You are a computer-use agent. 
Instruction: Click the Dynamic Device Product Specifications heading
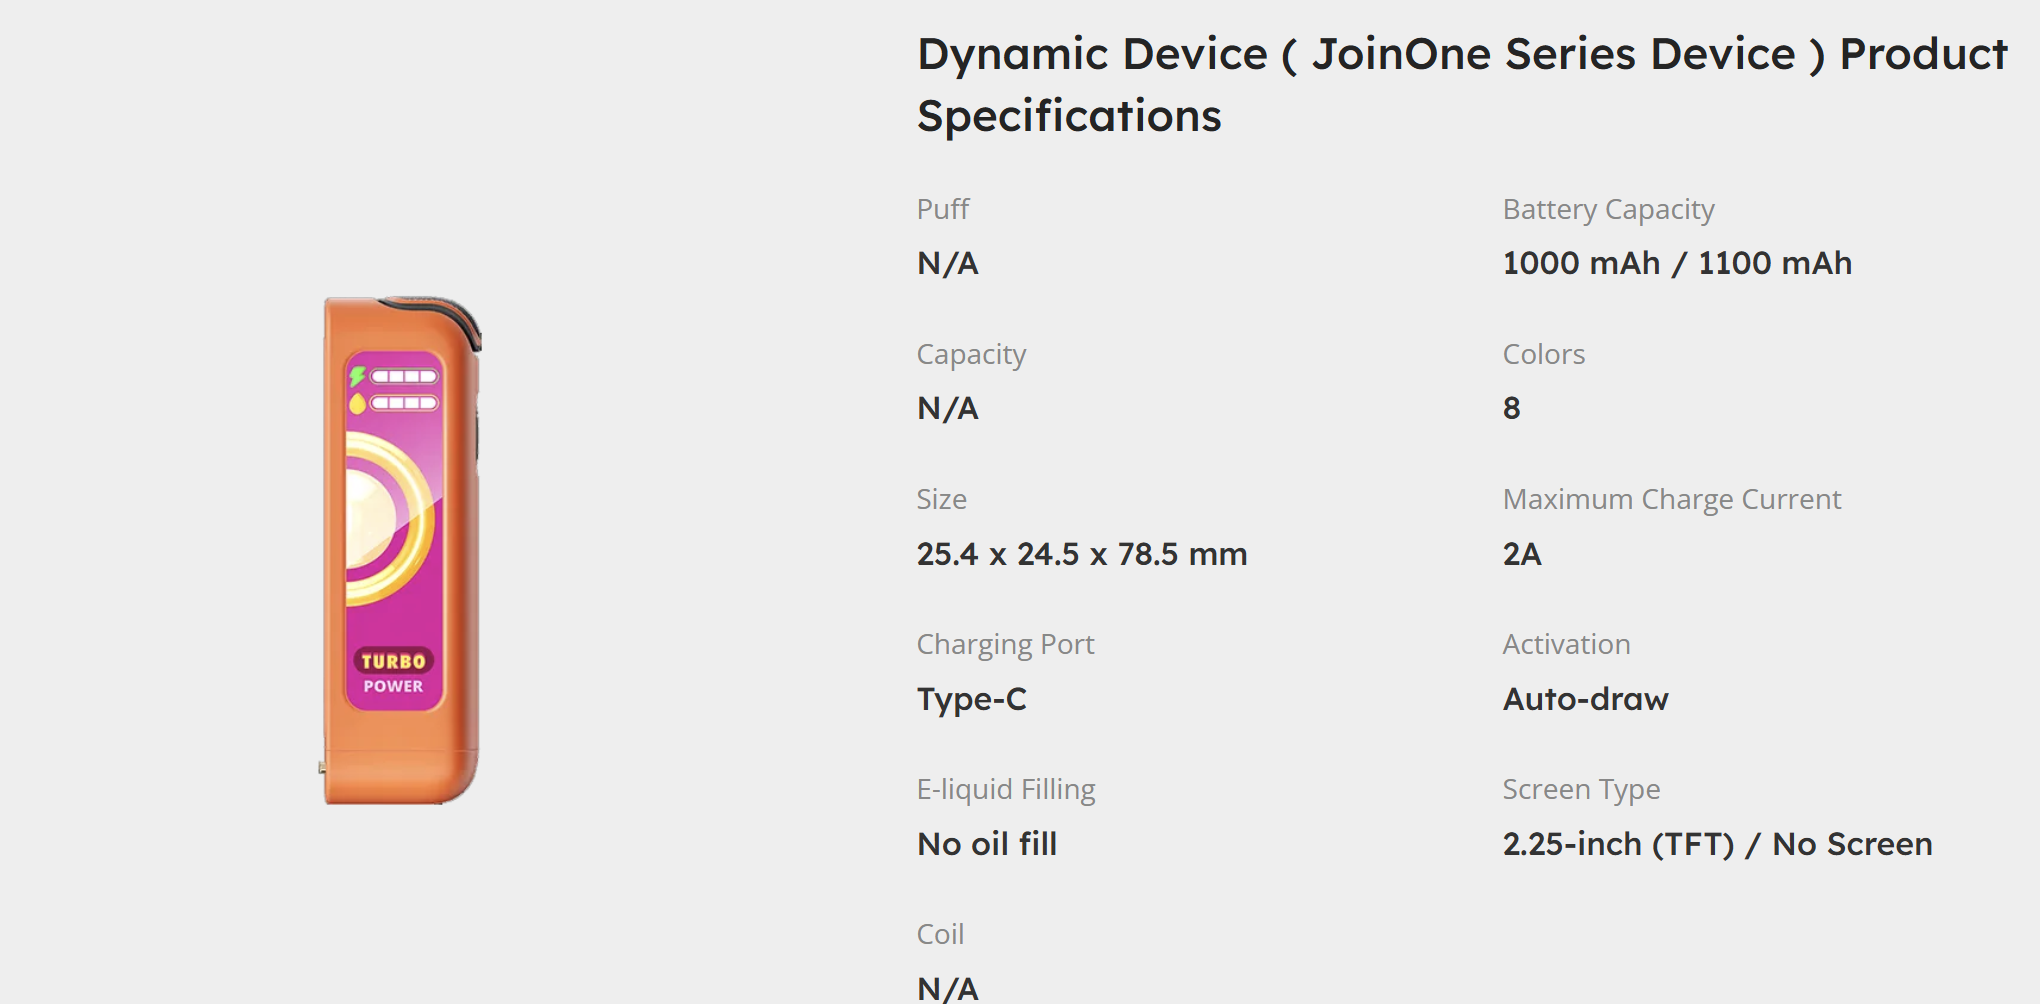coord(1461,85)
